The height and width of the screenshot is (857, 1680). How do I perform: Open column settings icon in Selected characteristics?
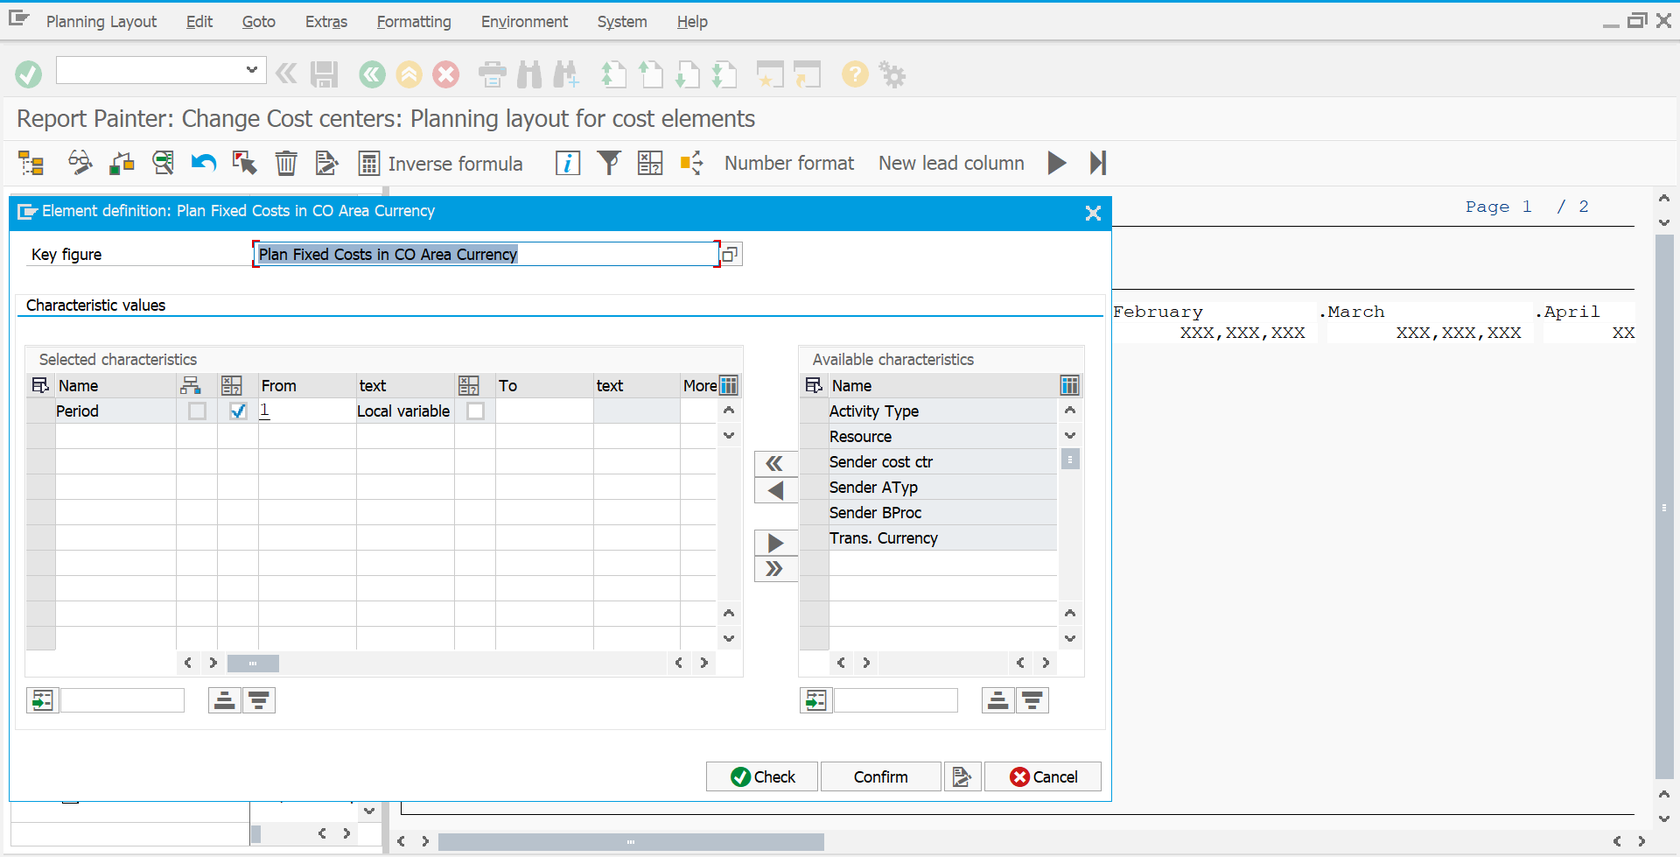pyautogui.click(x=729, y=386)
